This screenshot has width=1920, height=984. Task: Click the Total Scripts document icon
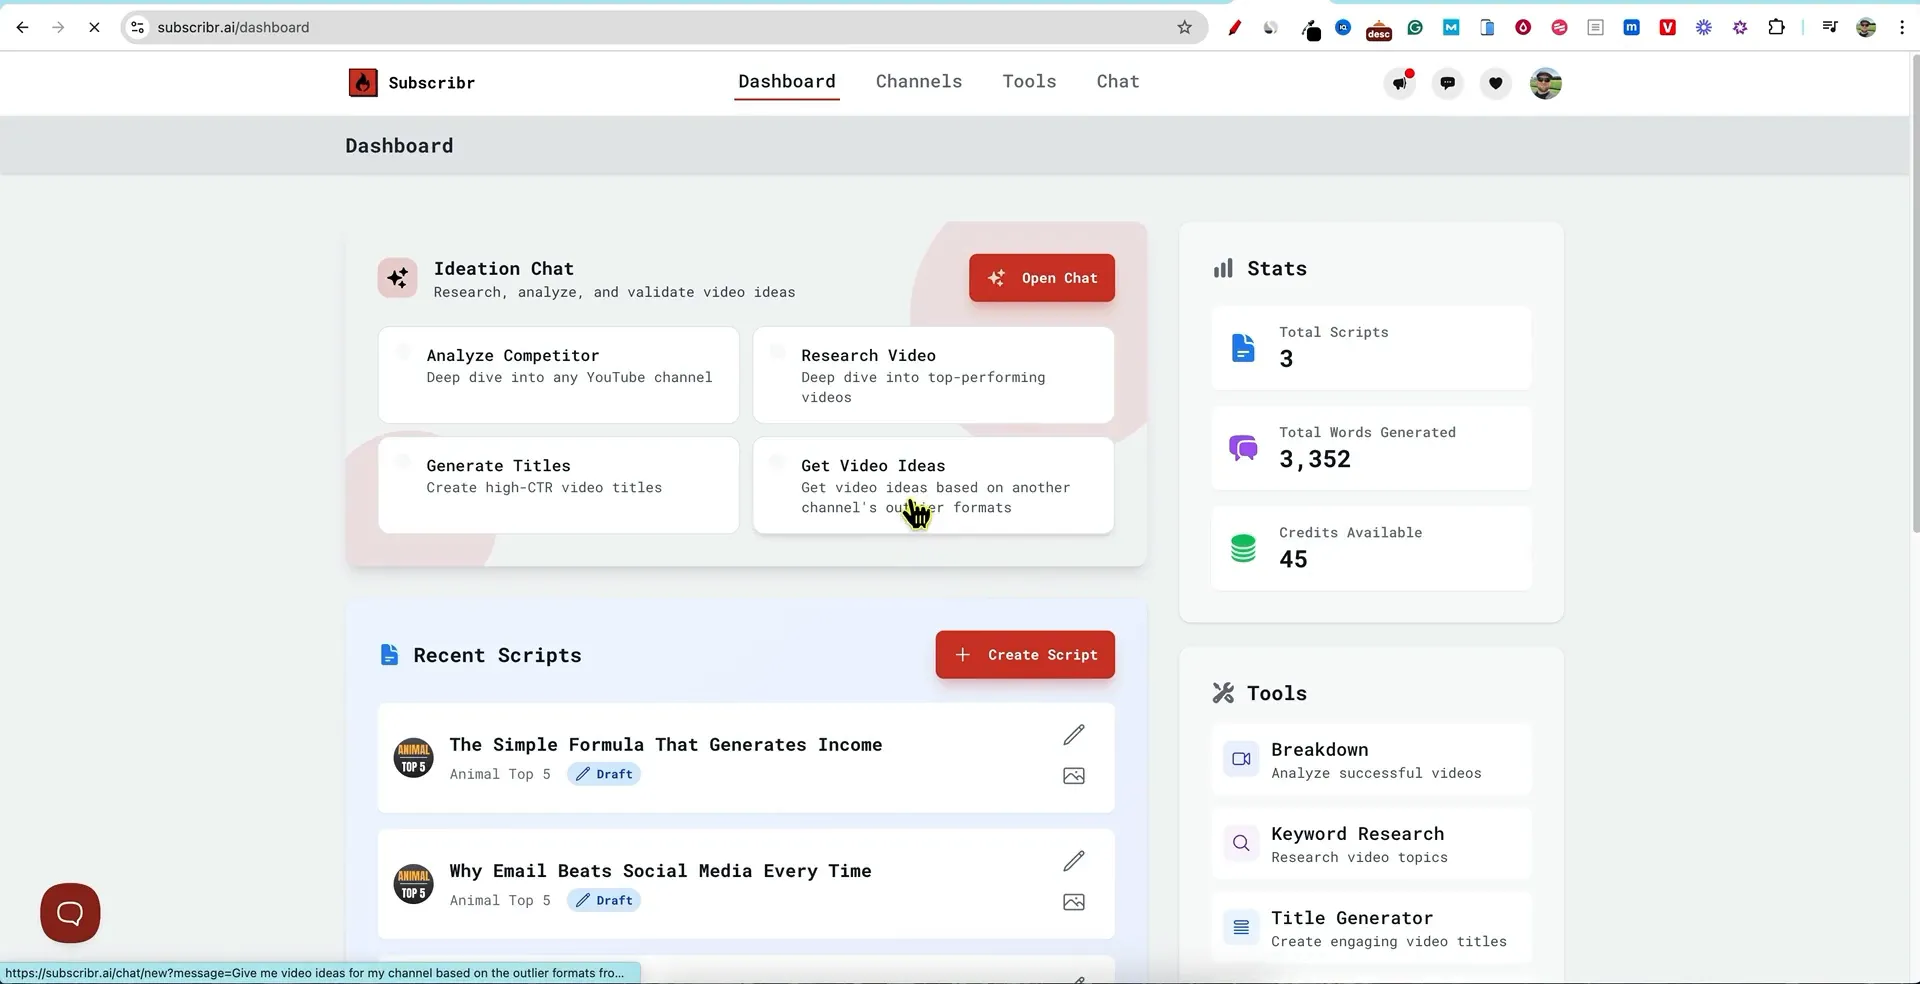[x=1243, y=348]
